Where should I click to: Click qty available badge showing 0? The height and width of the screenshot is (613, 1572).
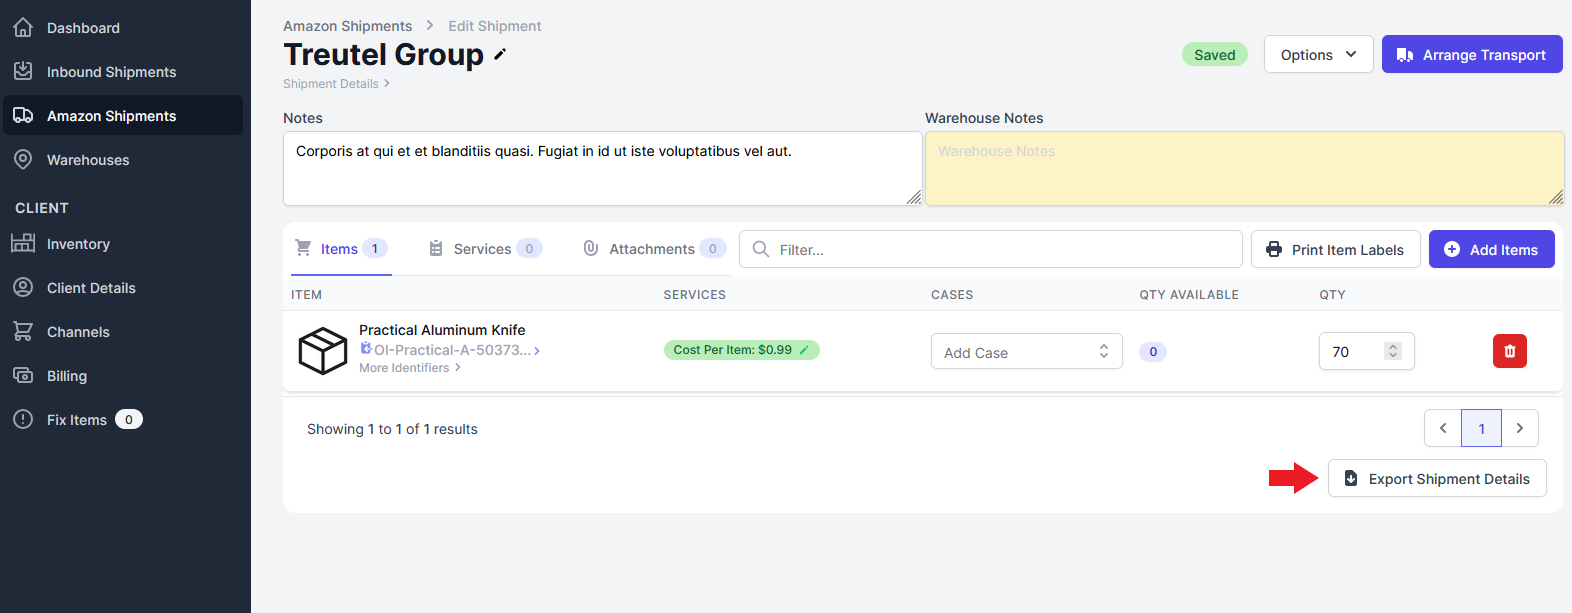1153,352
